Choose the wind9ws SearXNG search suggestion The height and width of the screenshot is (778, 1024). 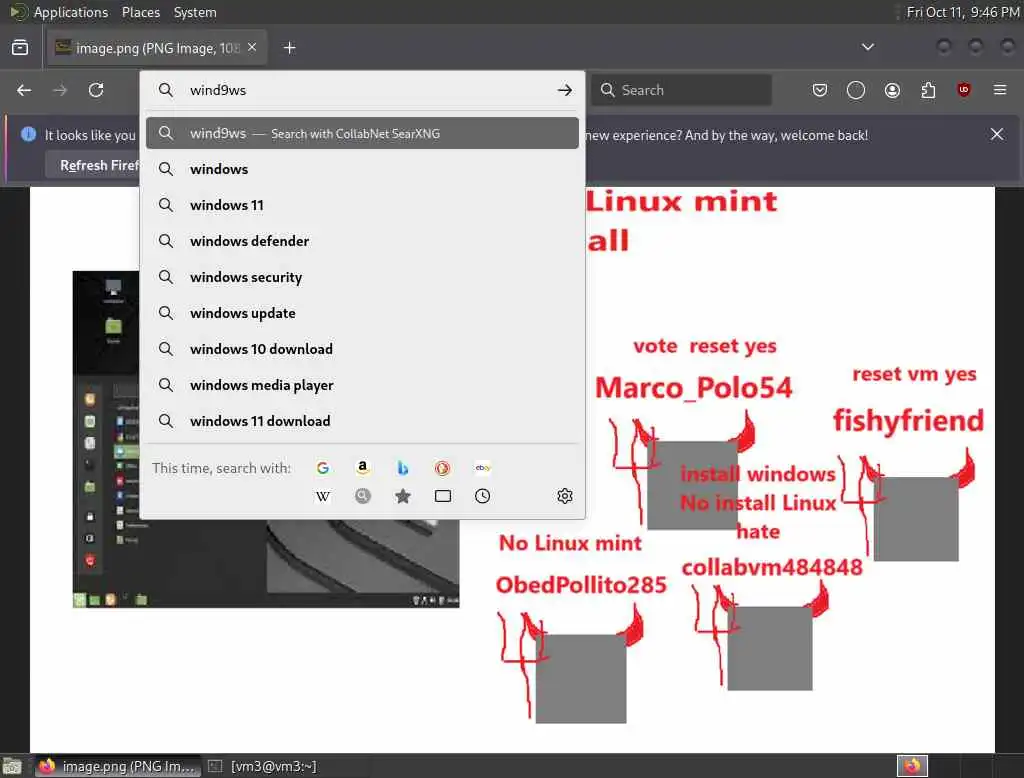362,133
